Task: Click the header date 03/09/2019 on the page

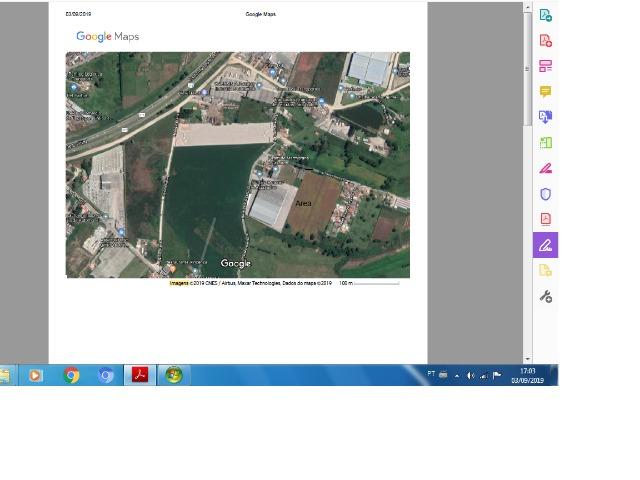Action: click(78, 14)
